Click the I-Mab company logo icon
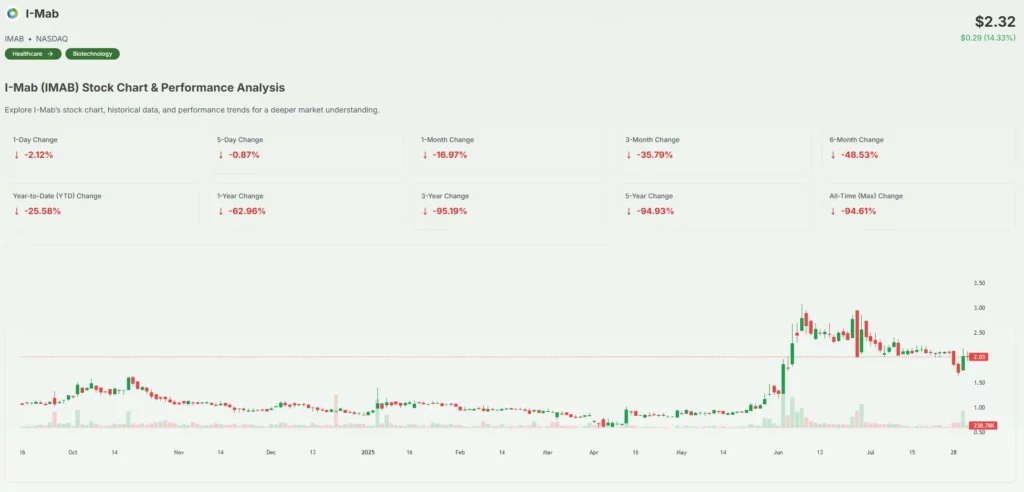Viewport: 1024px width, 492px height. 12,14
